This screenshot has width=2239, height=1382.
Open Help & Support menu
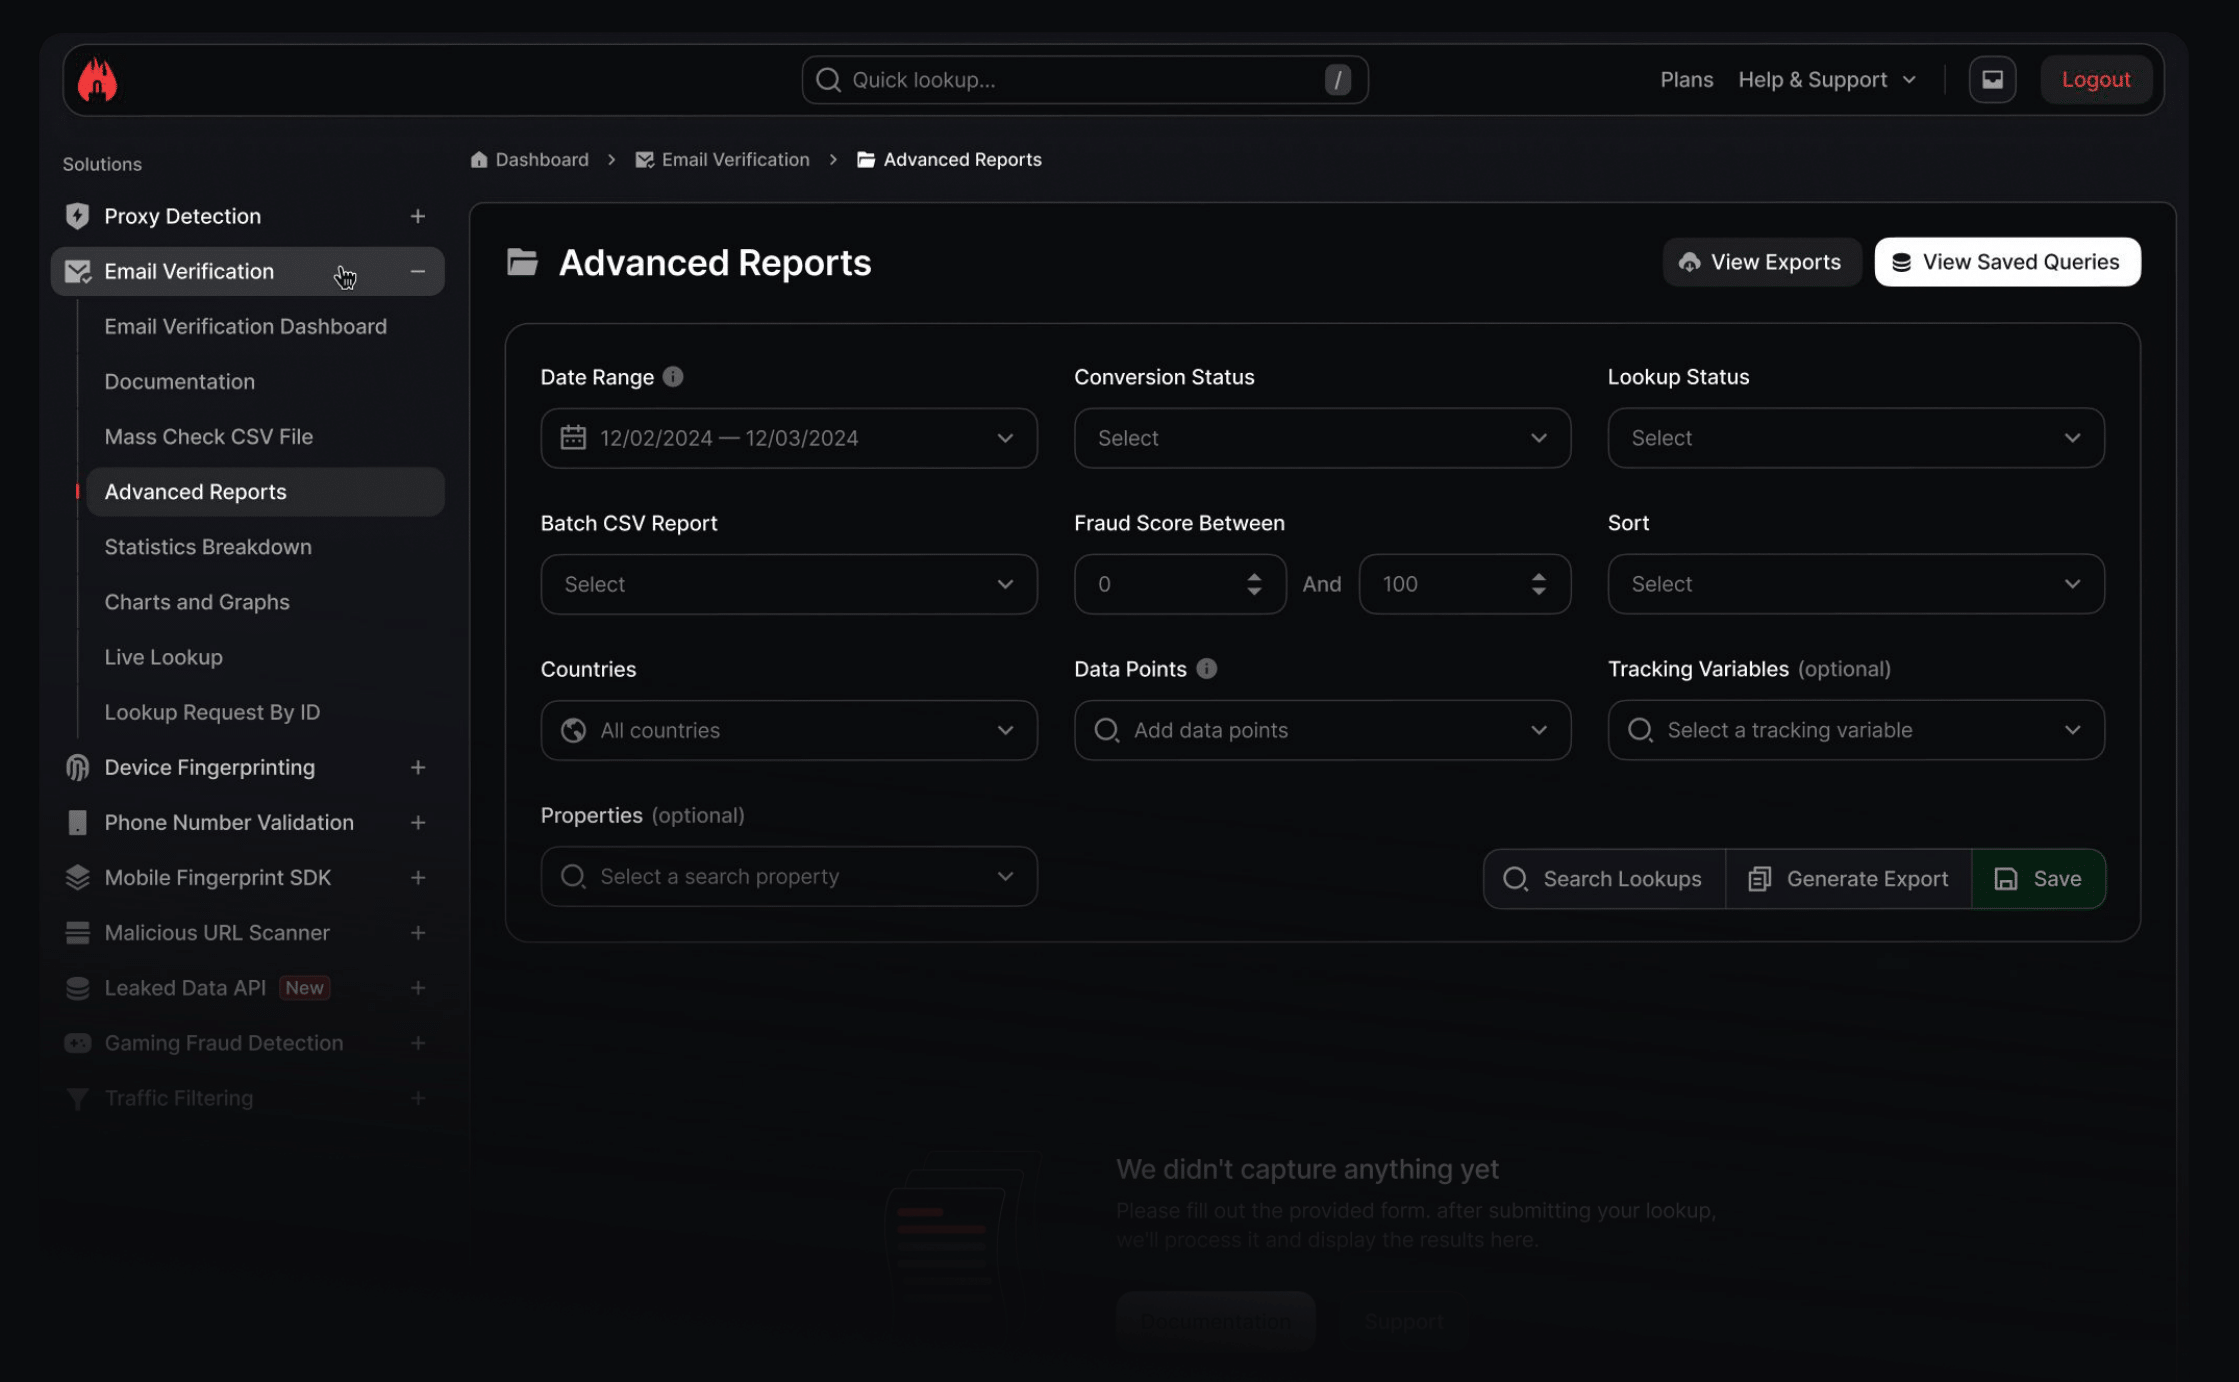(1827, 80)
